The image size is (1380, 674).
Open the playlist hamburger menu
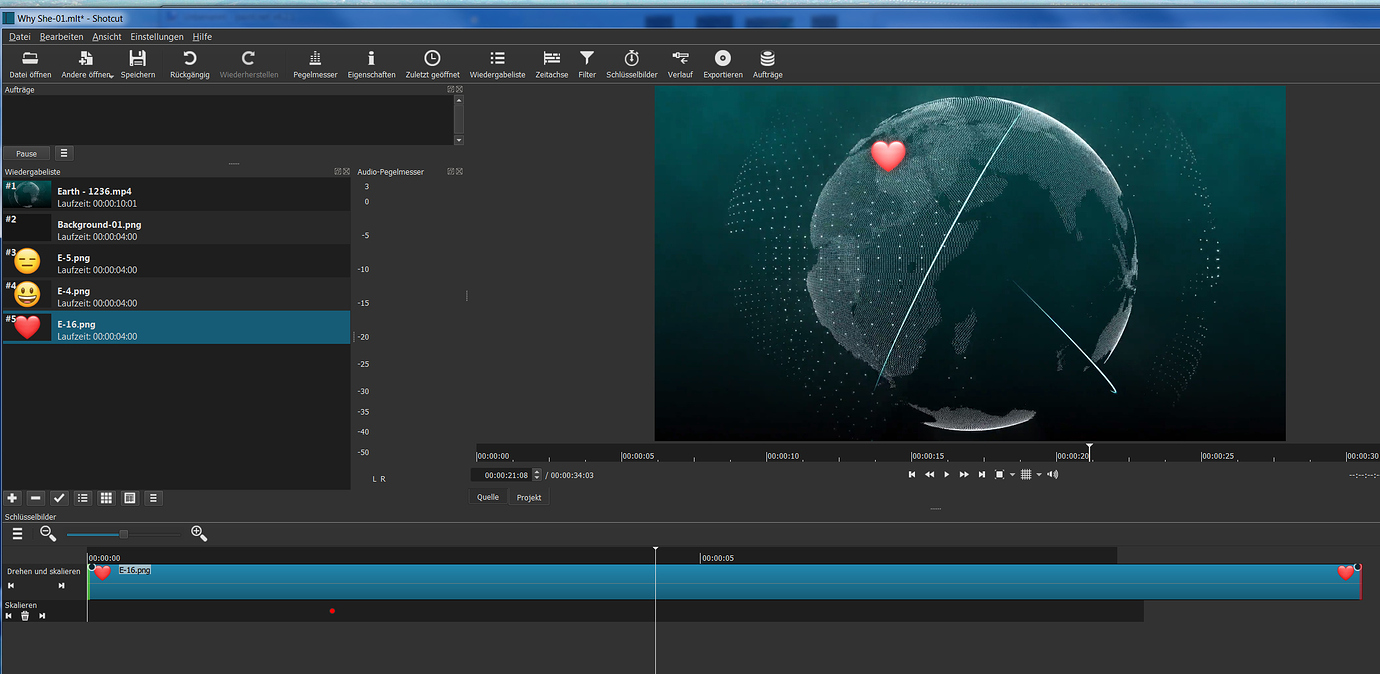(153, 498)
